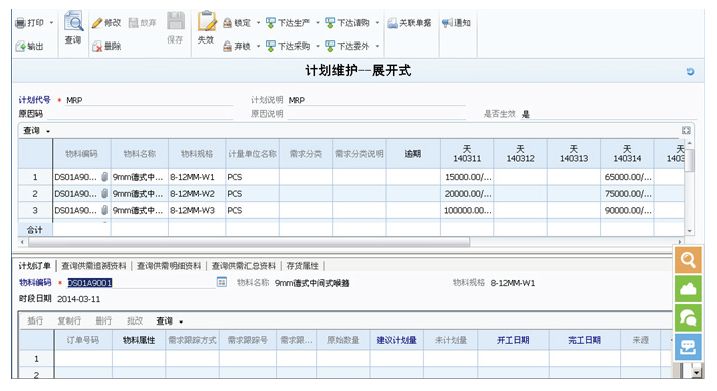717x391 pixels.
Task: Expand the 下达采购 dropdown arrow
Action: [318, 46]
